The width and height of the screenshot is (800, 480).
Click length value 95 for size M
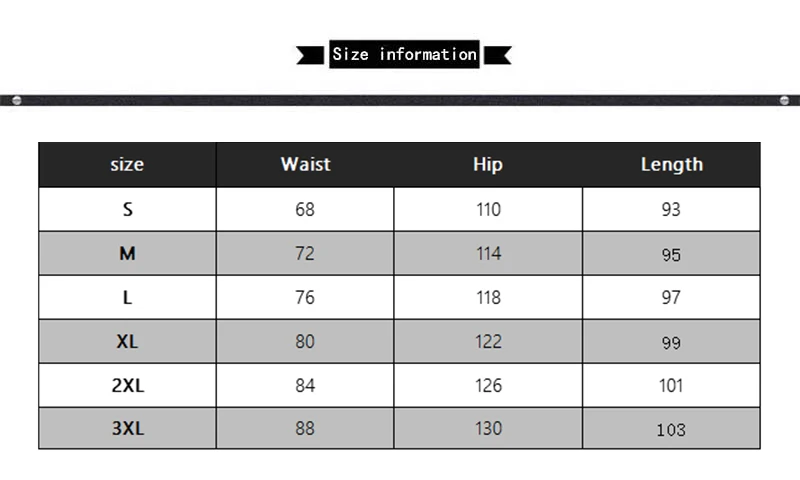pyautogui.click(x=671, y=255)
